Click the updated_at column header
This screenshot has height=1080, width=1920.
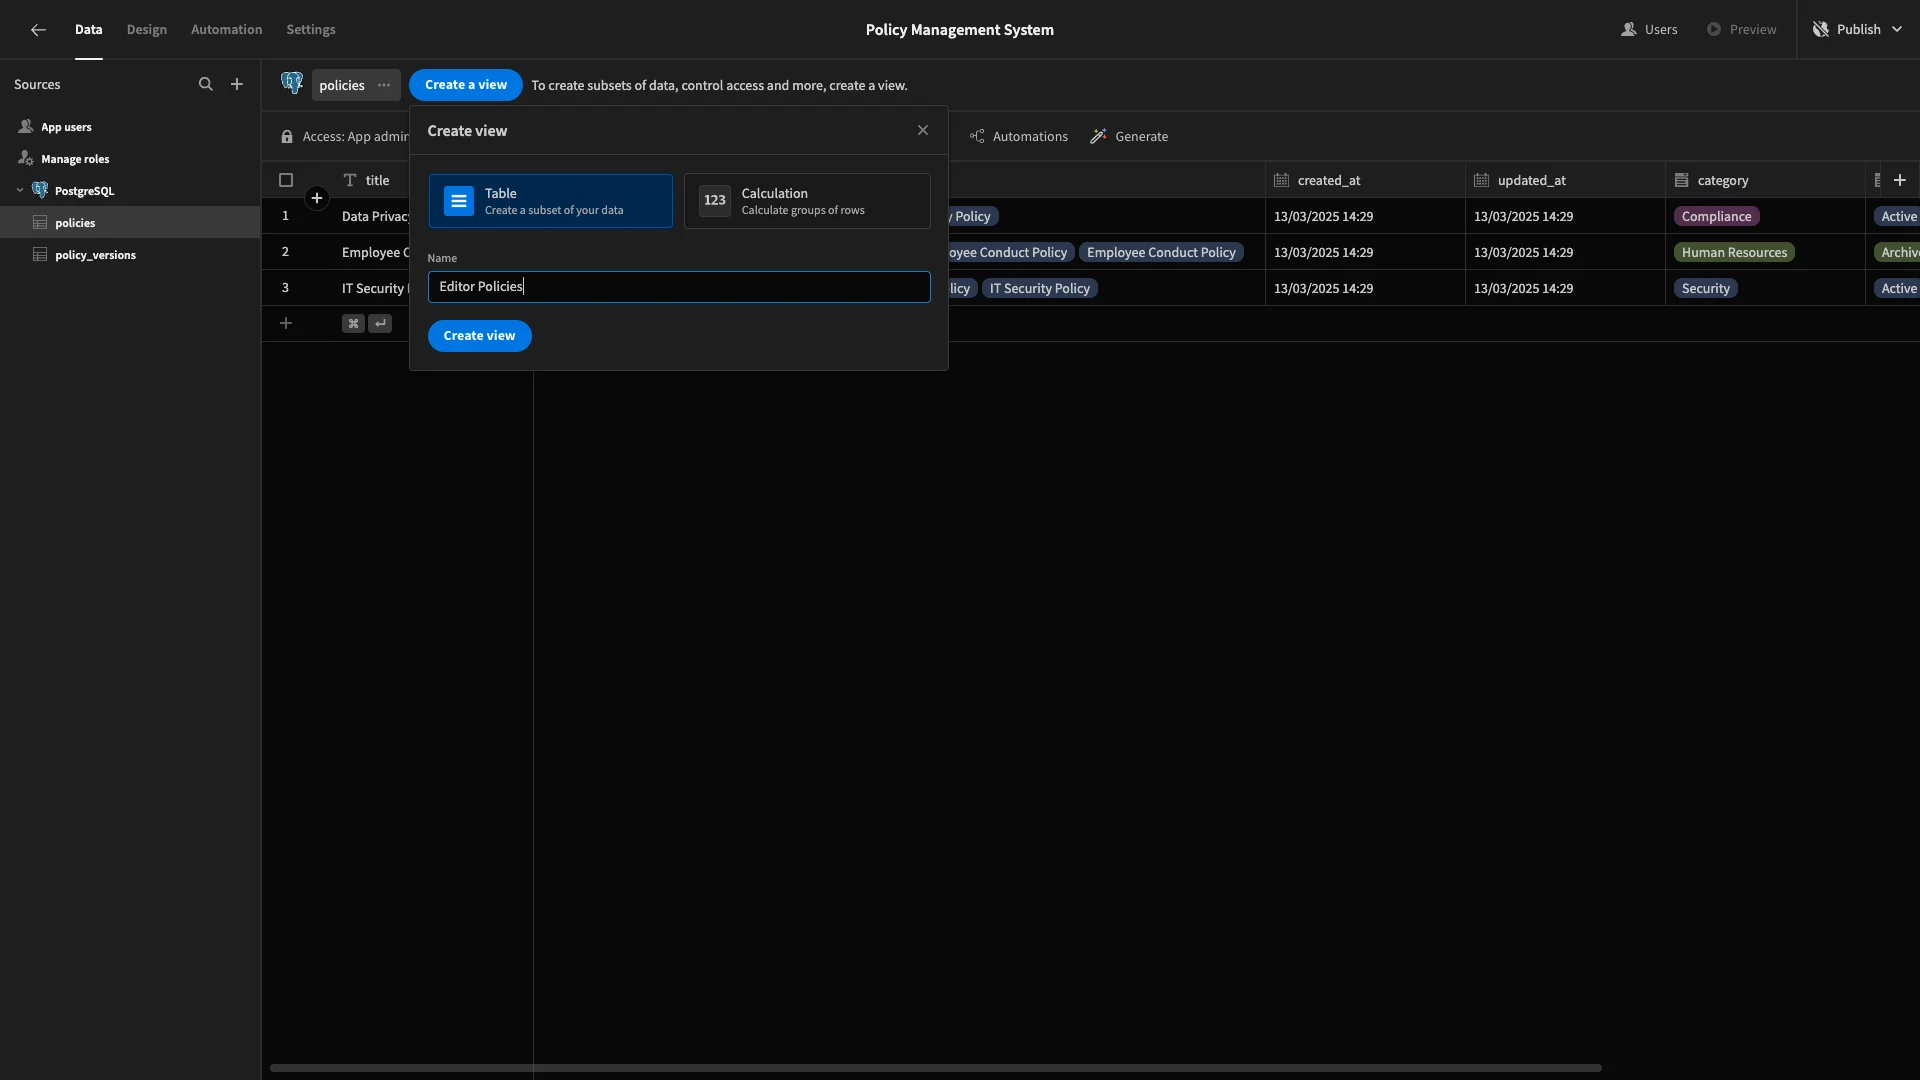pyautogui.click(x=1565, y=181)
